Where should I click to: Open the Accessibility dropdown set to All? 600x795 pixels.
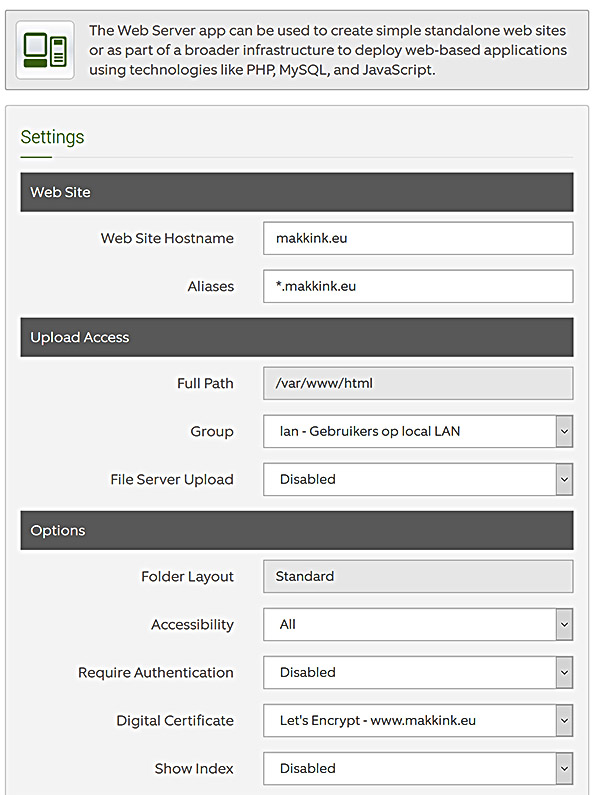click(x=418, y=625)
